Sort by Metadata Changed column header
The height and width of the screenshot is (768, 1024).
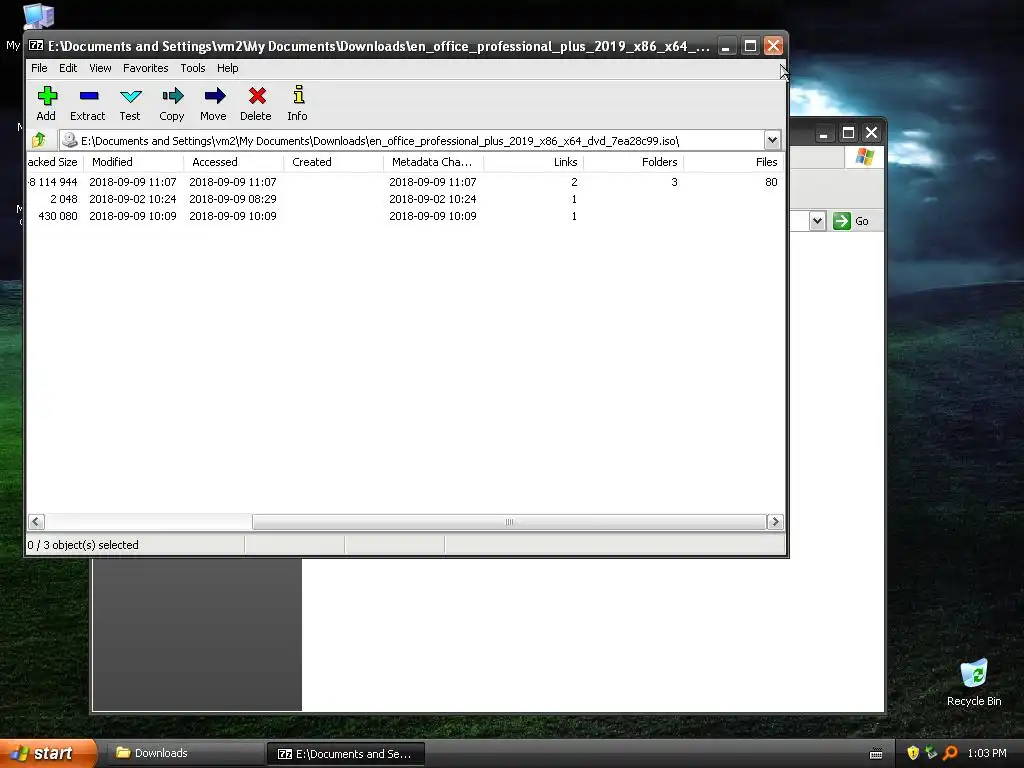433,162
